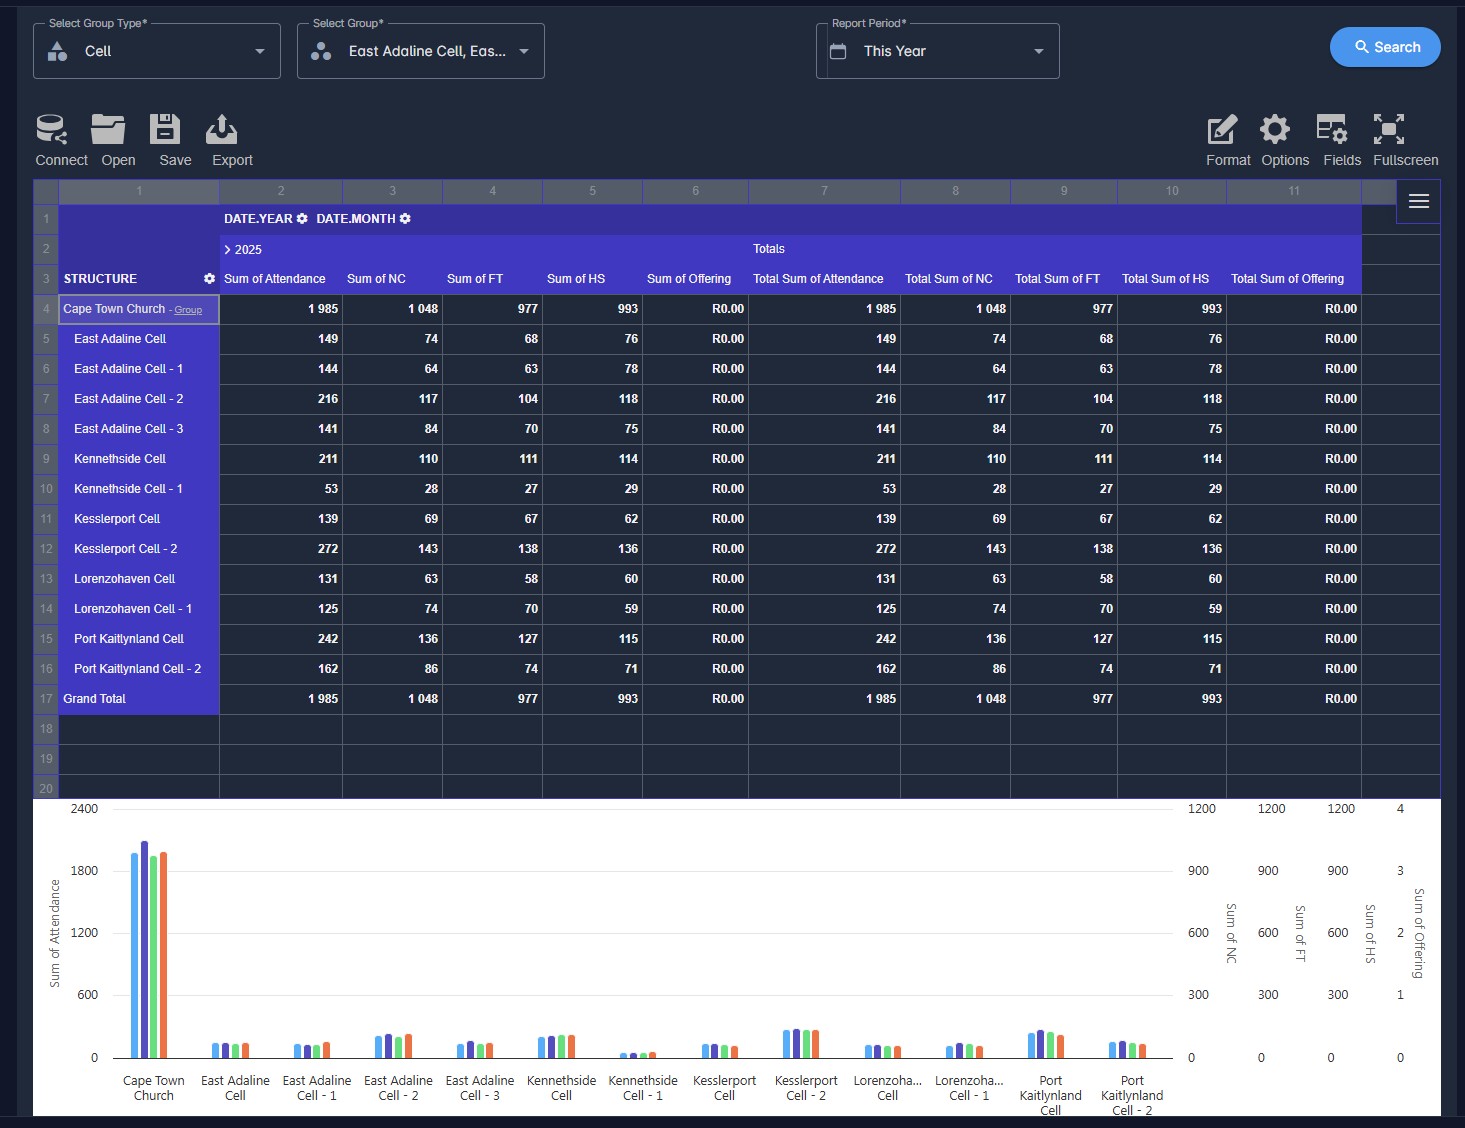Viewport: 1465px width, 1128px height.
Task: Open the Fields list icon
Action: 1331,130
